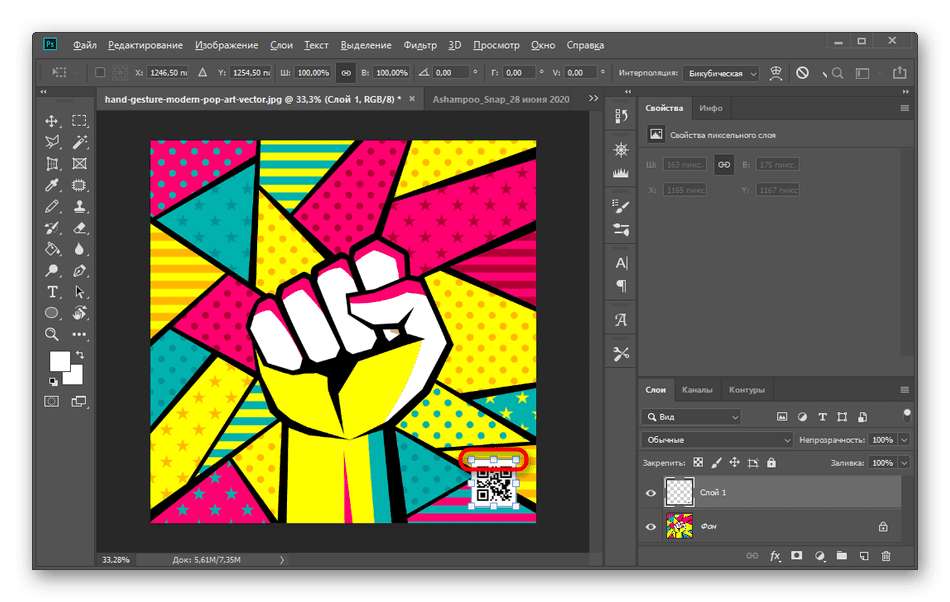Select the Dodge tool

click(x=51, y=271)
